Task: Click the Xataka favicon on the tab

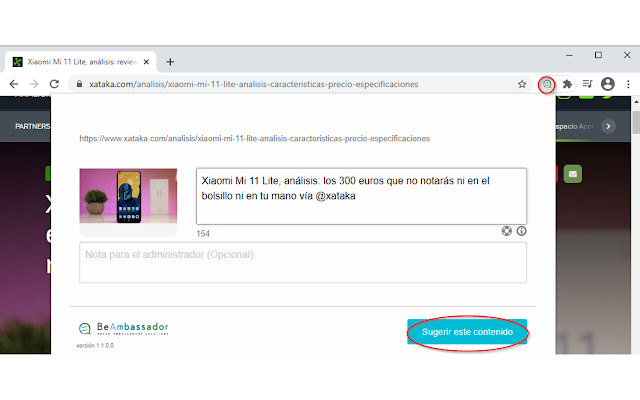Action: coord(18,62)
